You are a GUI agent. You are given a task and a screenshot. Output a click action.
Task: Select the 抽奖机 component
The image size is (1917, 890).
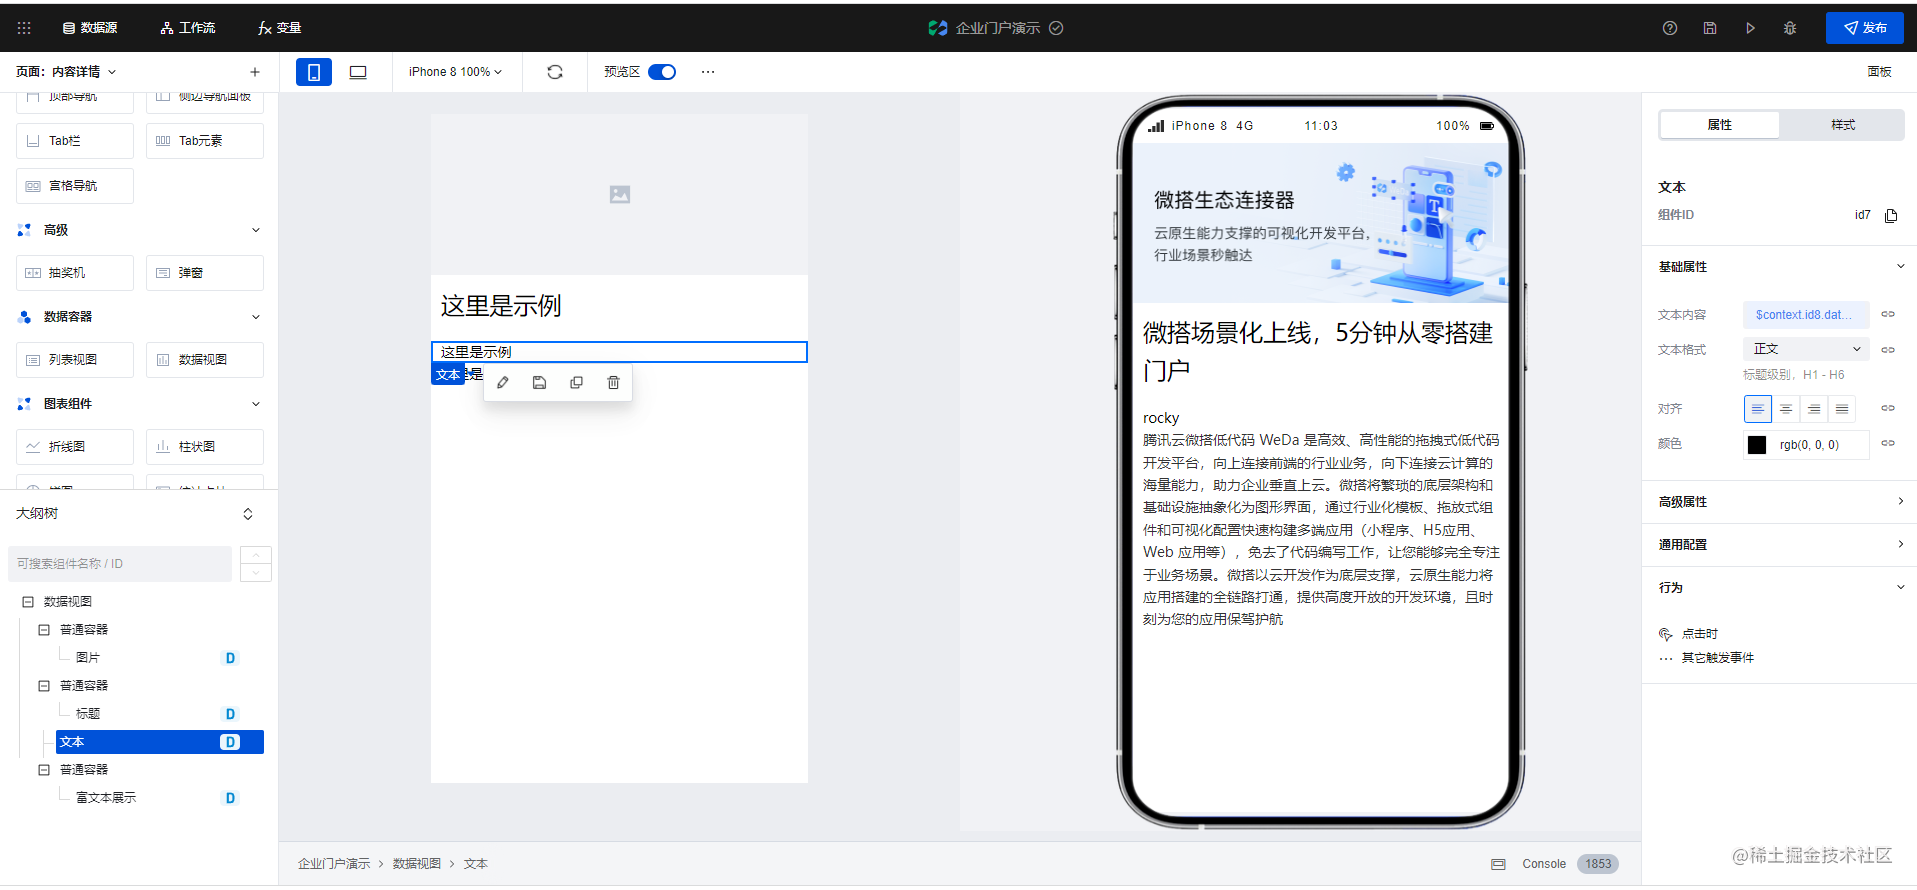75,273
